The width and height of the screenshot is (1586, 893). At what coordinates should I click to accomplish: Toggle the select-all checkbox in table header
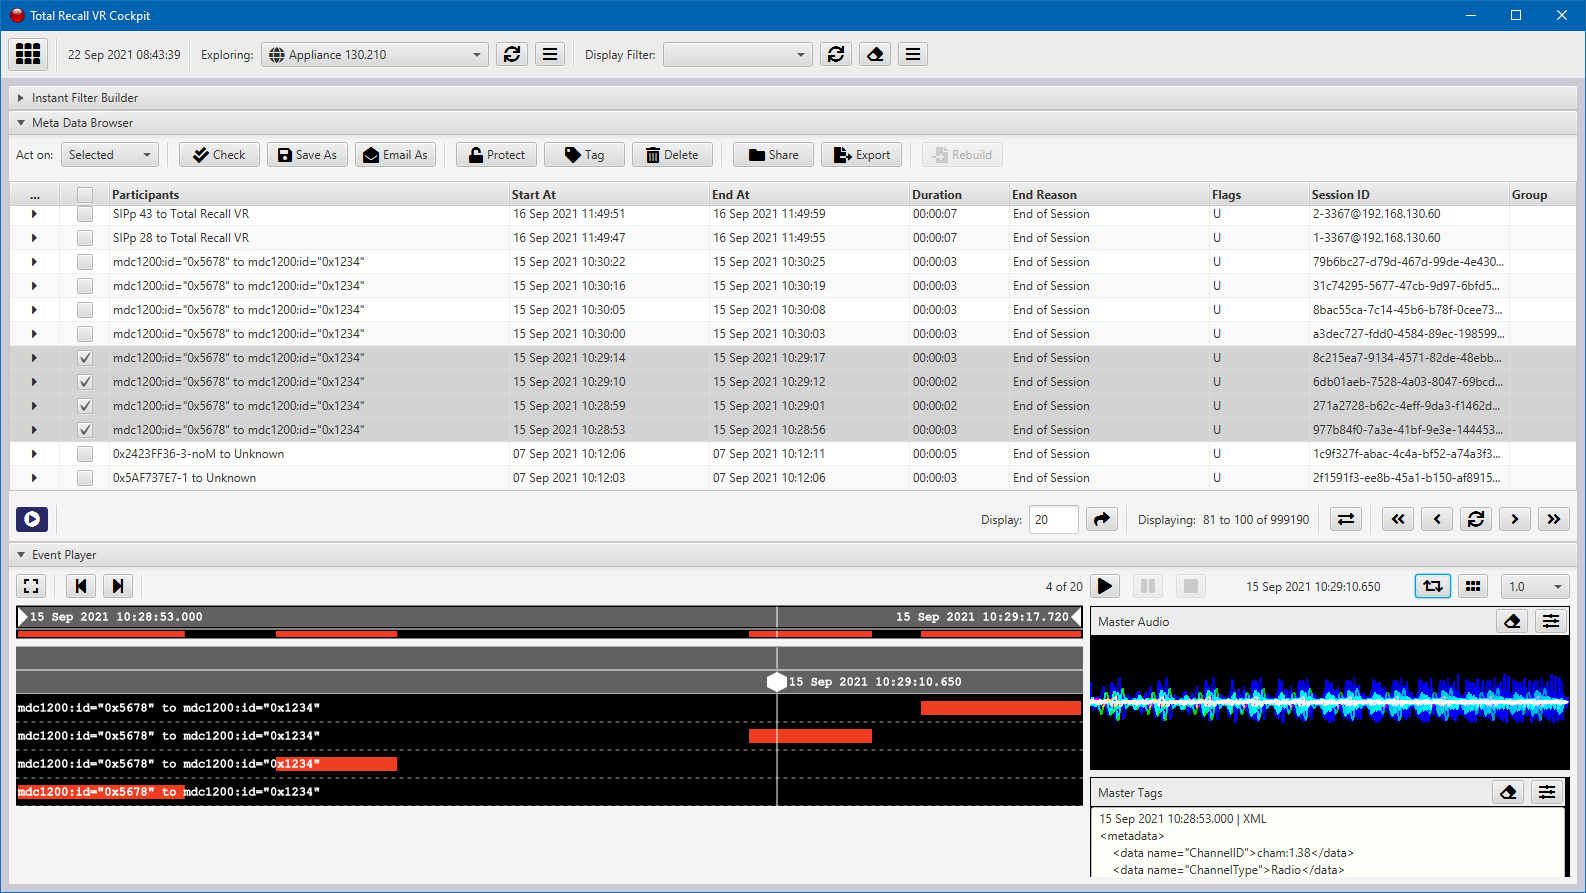85,195
